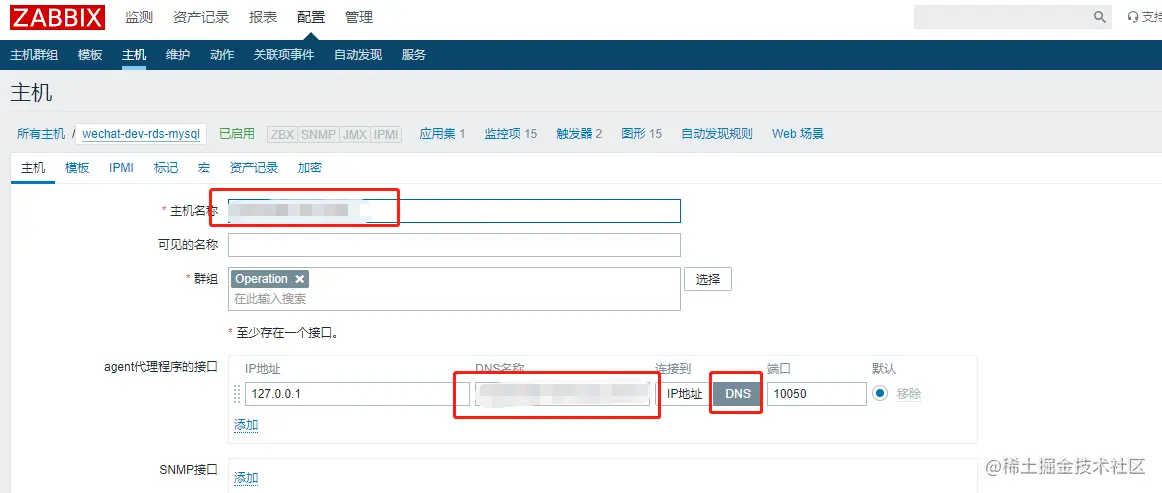This screenshot has width=1162, height=493.
Task: Click 移除 on agent interface
Action: tap(909, 394)
